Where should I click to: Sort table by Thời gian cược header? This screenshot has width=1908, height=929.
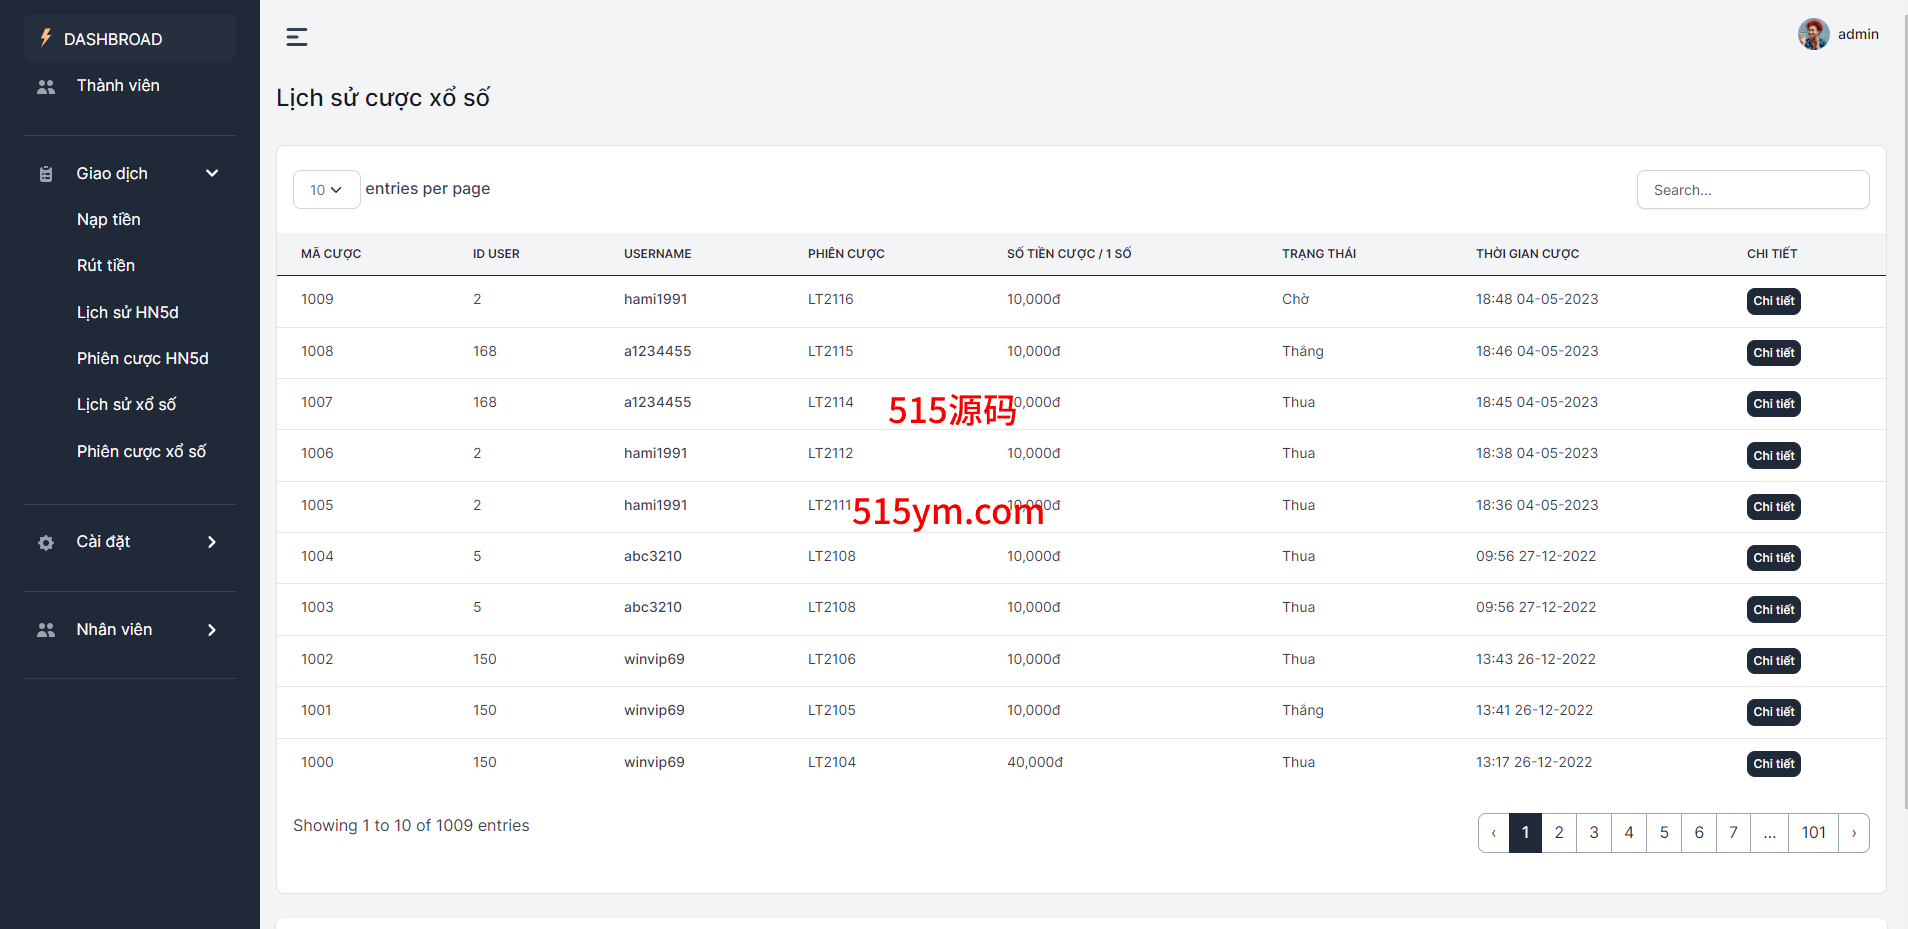tap(1527, 254)
